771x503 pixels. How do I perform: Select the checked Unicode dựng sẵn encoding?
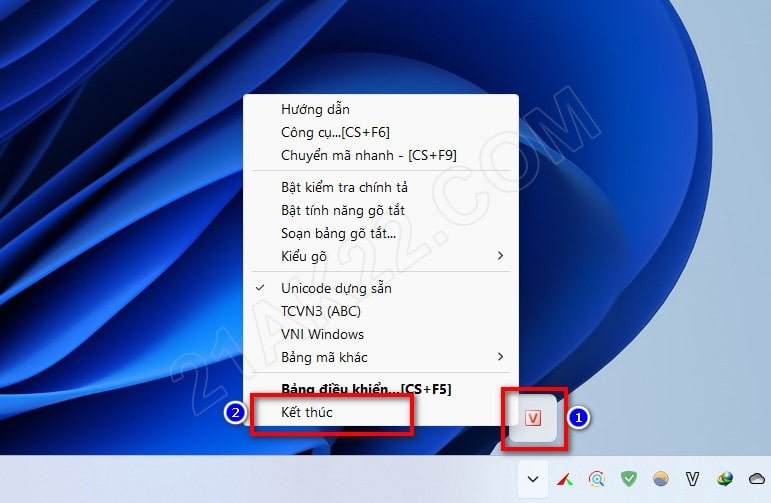pos(381,288)
